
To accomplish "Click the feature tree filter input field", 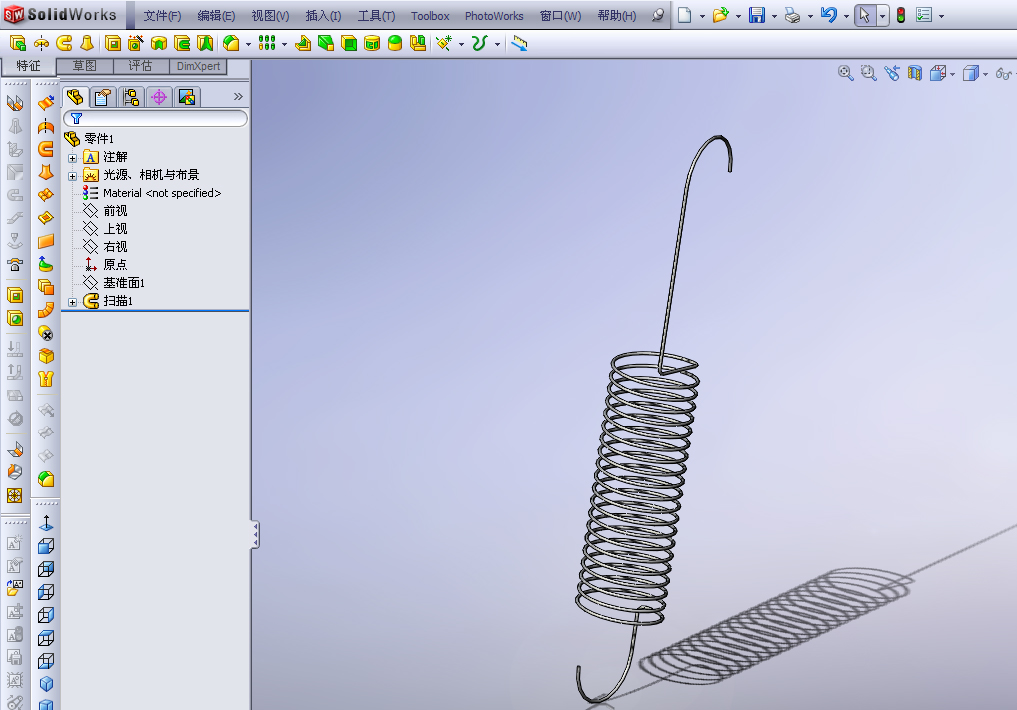I will 156,119.
